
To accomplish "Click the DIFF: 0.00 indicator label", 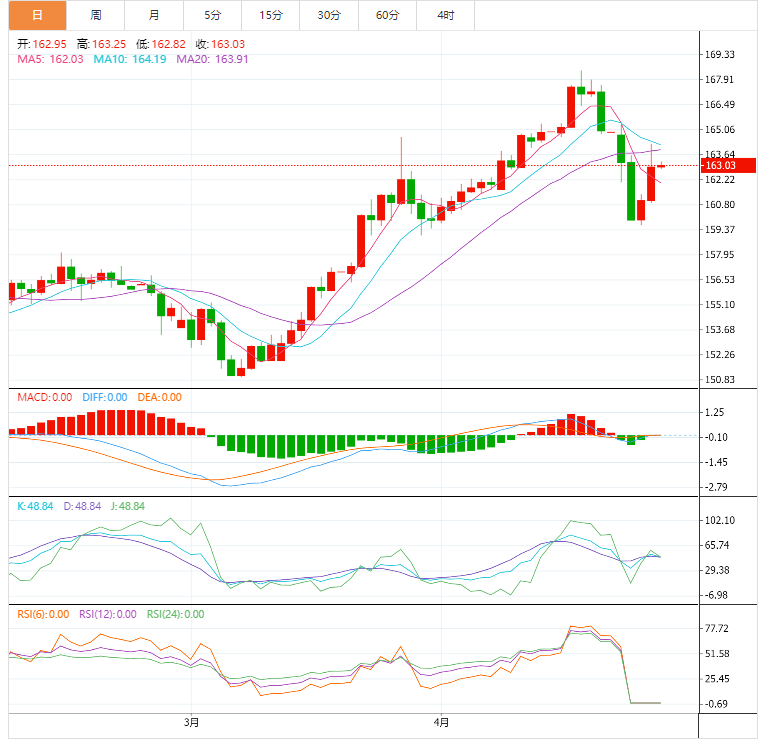I will pyautogui.click(x=105, y=398).
